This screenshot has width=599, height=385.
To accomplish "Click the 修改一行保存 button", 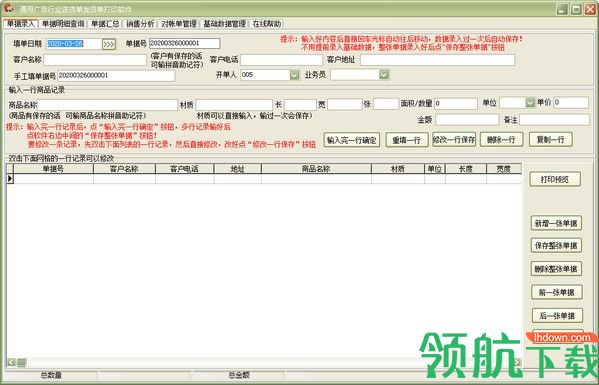I will pyautogui.click(x=454, y=140).
